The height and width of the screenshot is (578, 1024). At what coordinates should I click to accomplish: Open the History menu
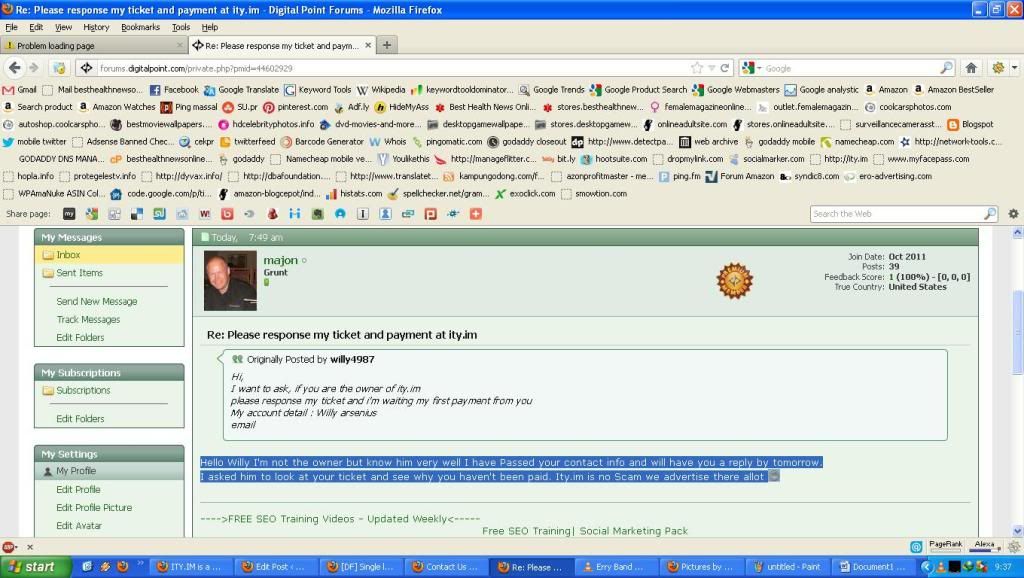pos(96,27)
